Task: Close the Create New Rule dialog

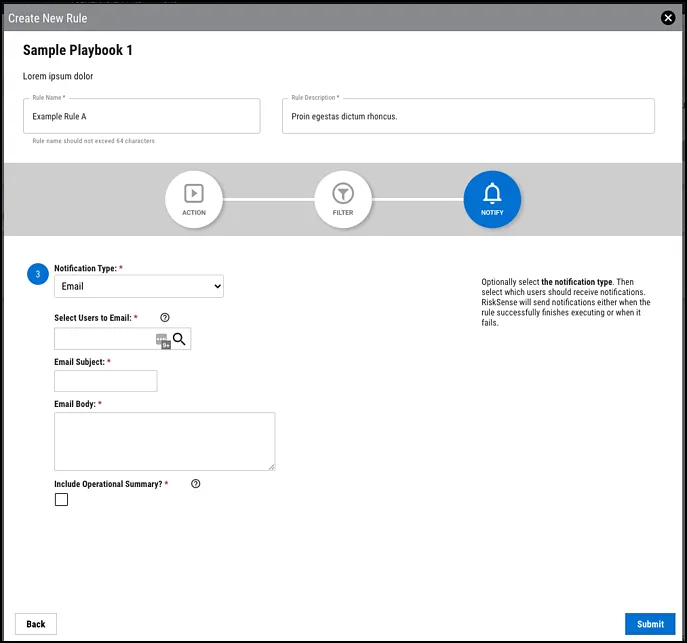Action: coord(668,18)
